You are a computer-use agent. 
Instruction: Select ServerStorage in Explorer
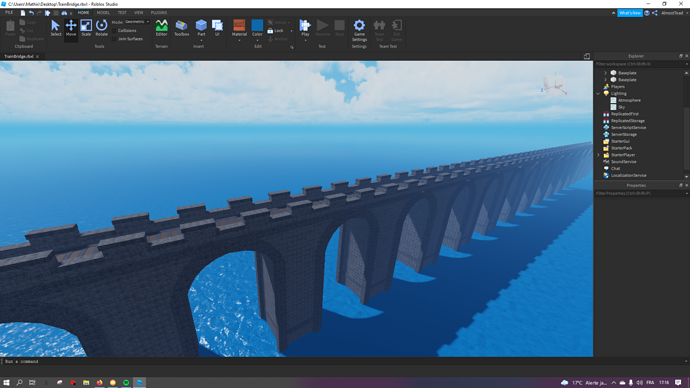tap(624, 134)
